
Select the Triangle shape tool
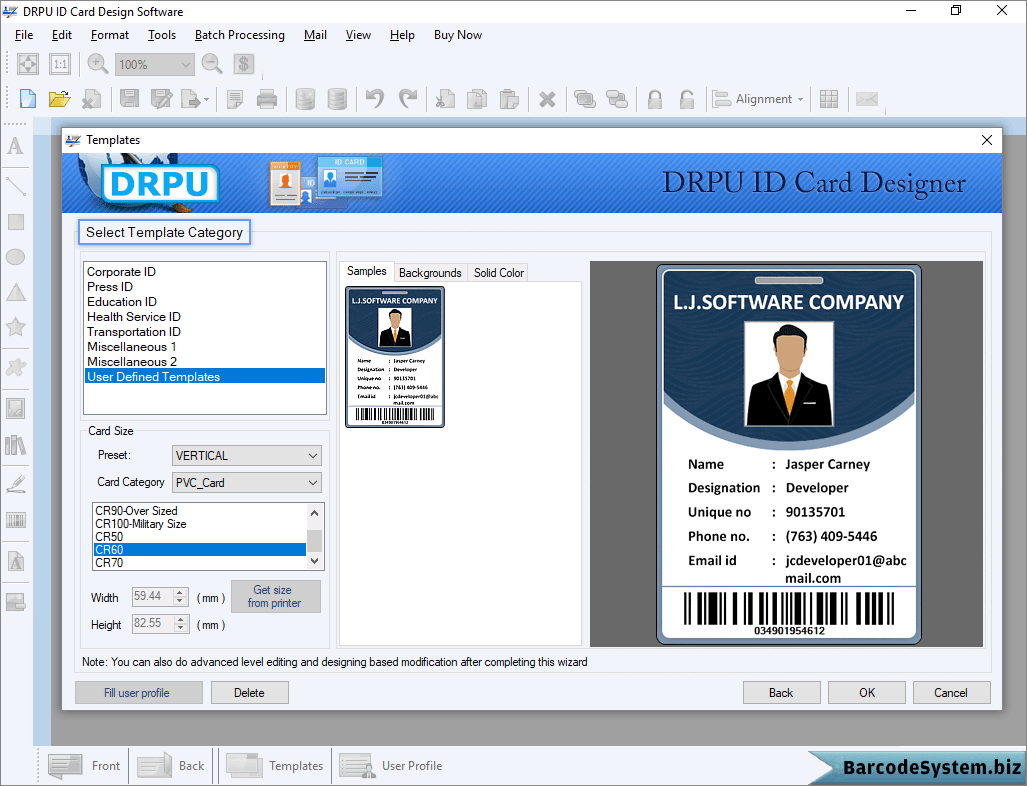pyautogui.click(x=16, y=292)
